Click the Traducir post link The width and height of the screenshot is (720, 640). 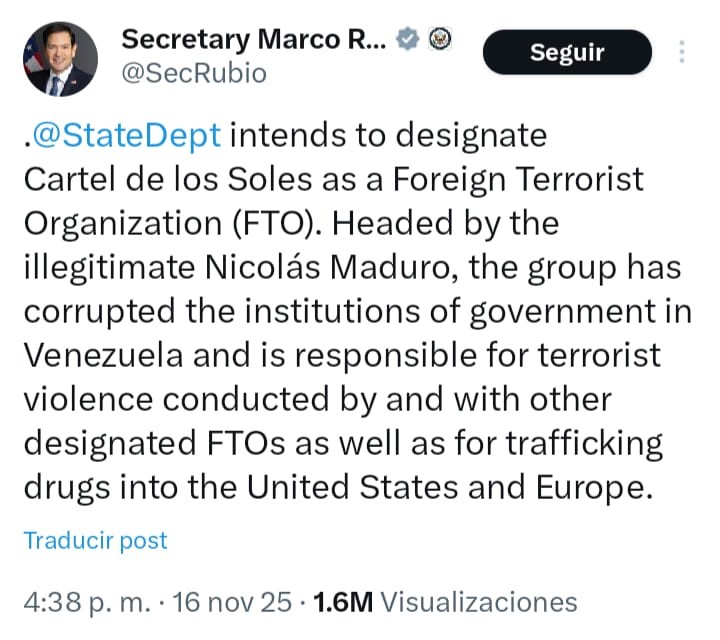click(96, 541)
